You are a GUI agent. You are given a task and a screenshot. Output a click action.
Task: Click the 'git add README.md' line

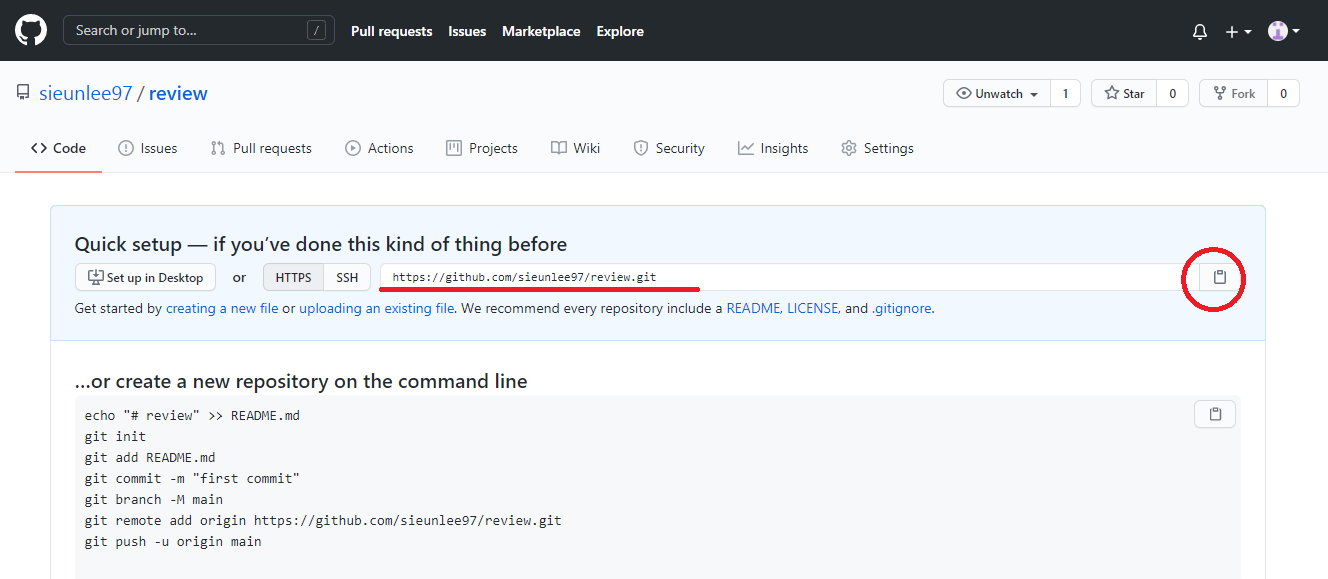click(149, 457)
